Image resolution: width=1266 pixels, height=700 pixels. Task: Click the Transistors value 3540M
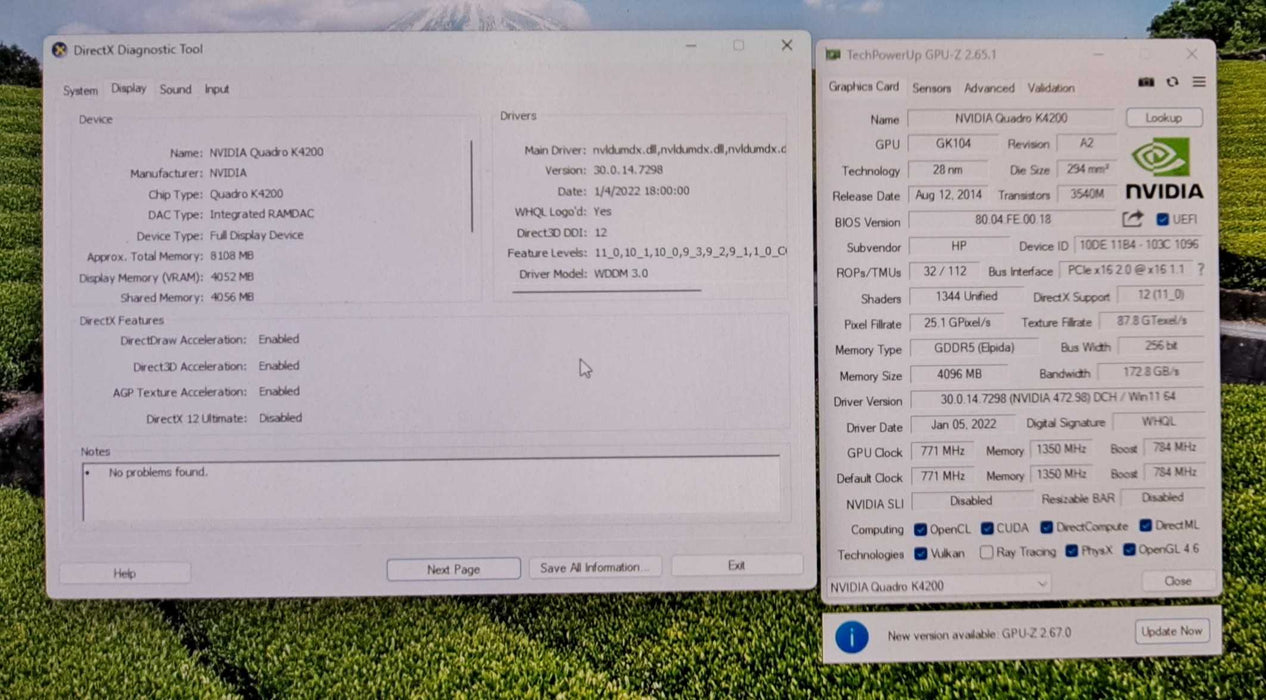pos(1086,194)
